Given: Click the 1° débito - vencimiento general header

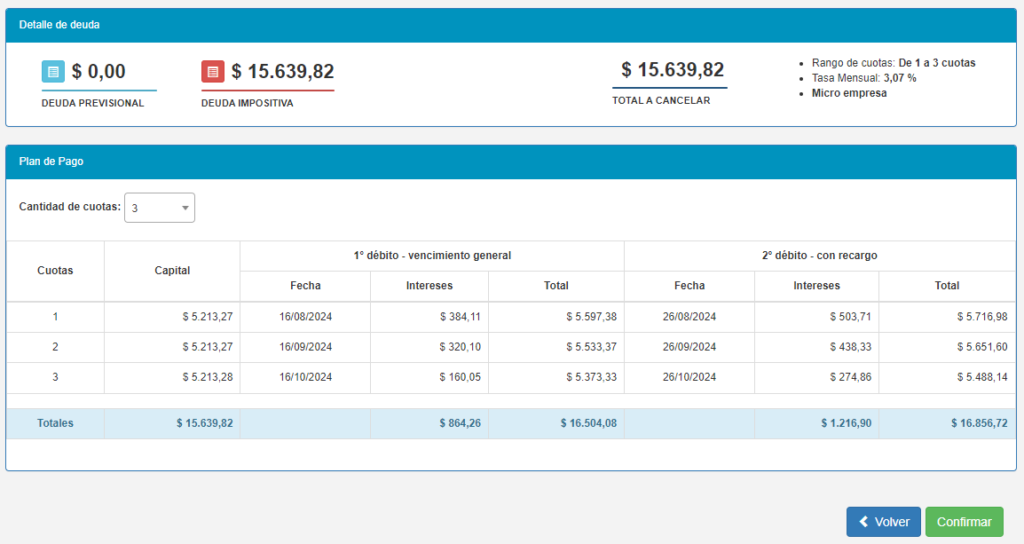Looking at the screenshot, I should [x=432, y=256].
